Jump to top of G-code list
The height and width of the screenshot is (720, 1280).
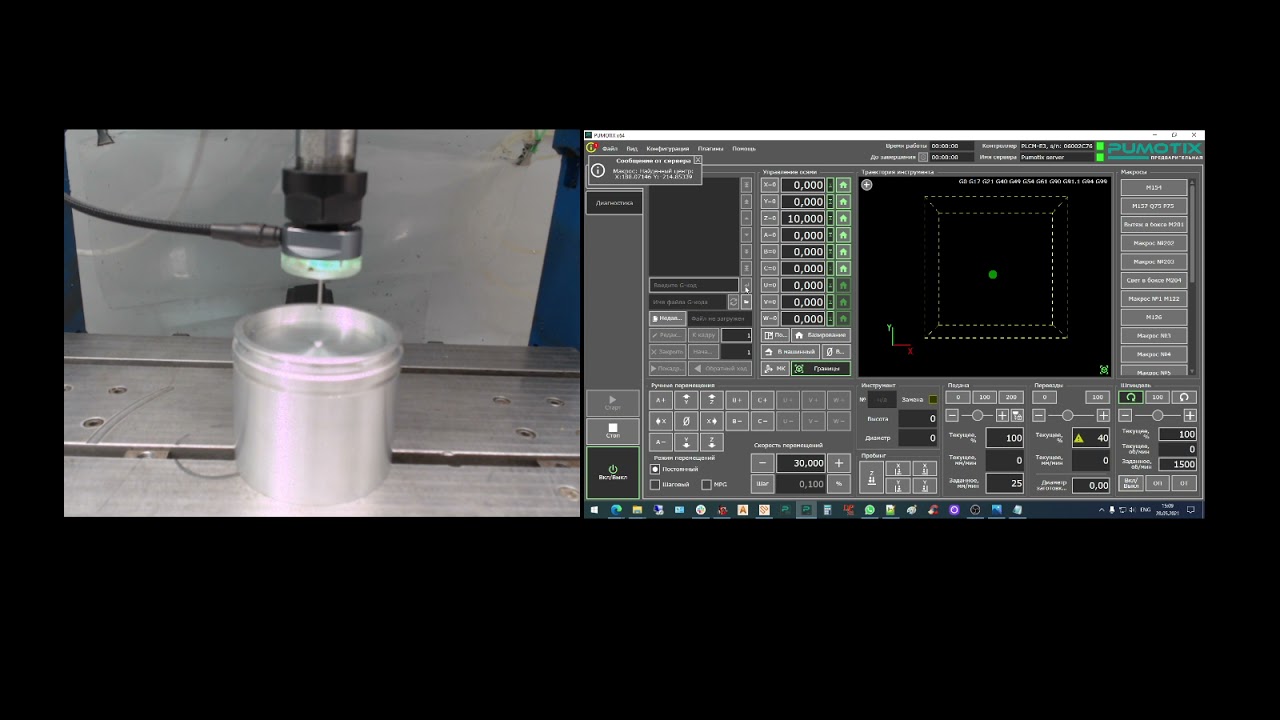[x=746, y=185]
